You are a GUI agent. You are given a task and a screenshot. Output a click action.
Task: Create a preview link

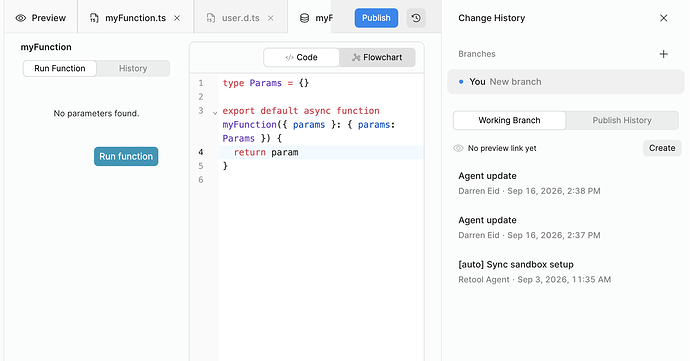[x=662, y=148]
